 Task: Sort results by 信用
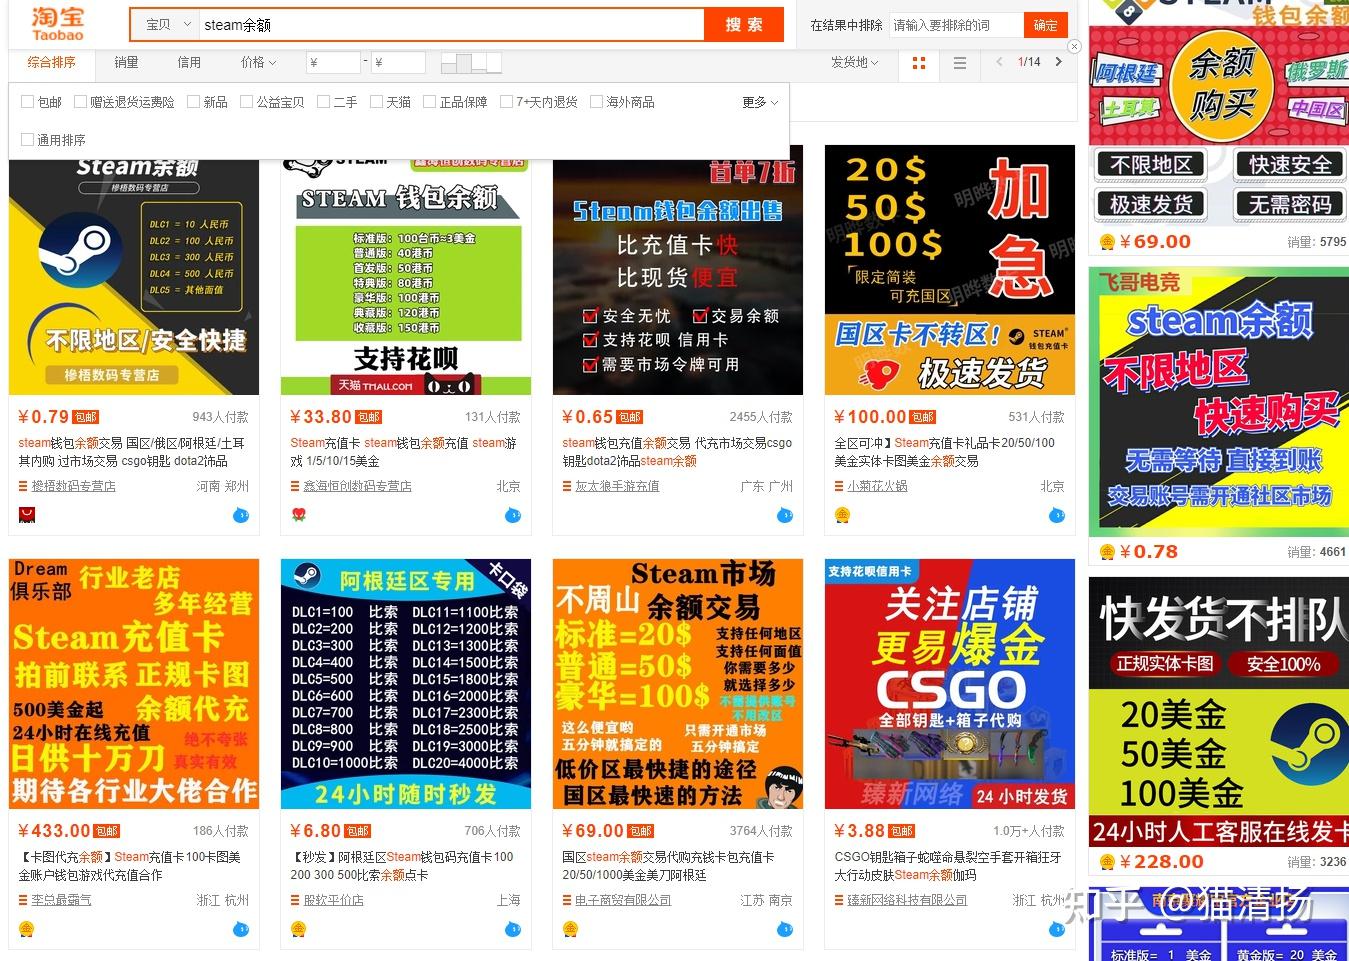click(189, 62)
